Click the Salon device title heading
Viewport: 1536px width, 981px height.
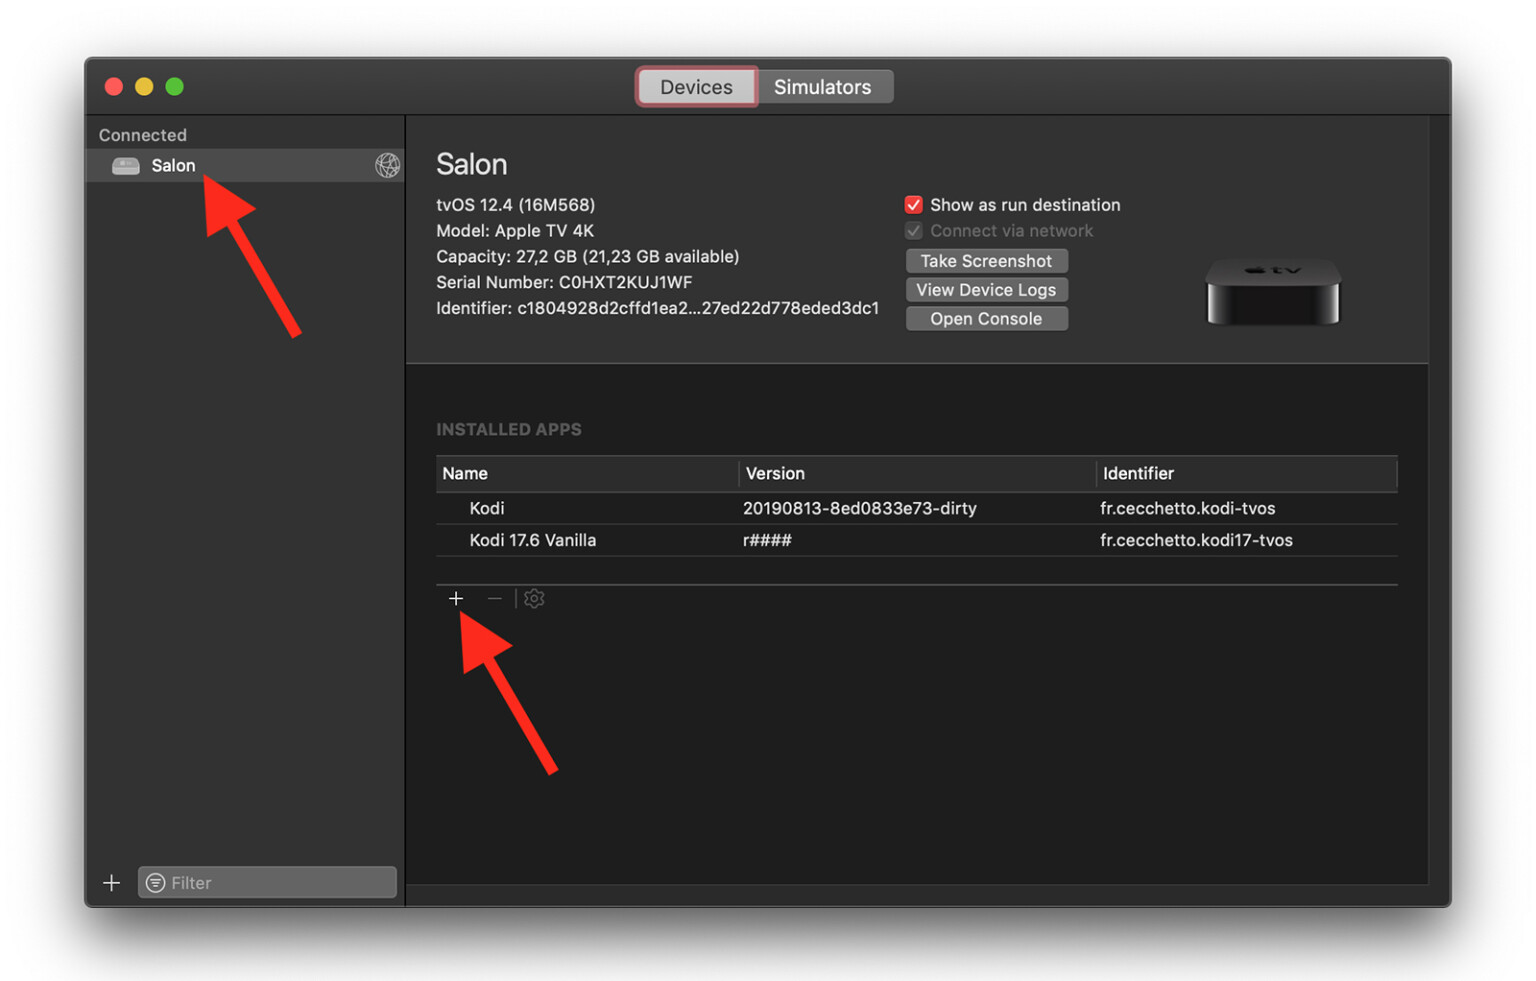coord(471,165)
